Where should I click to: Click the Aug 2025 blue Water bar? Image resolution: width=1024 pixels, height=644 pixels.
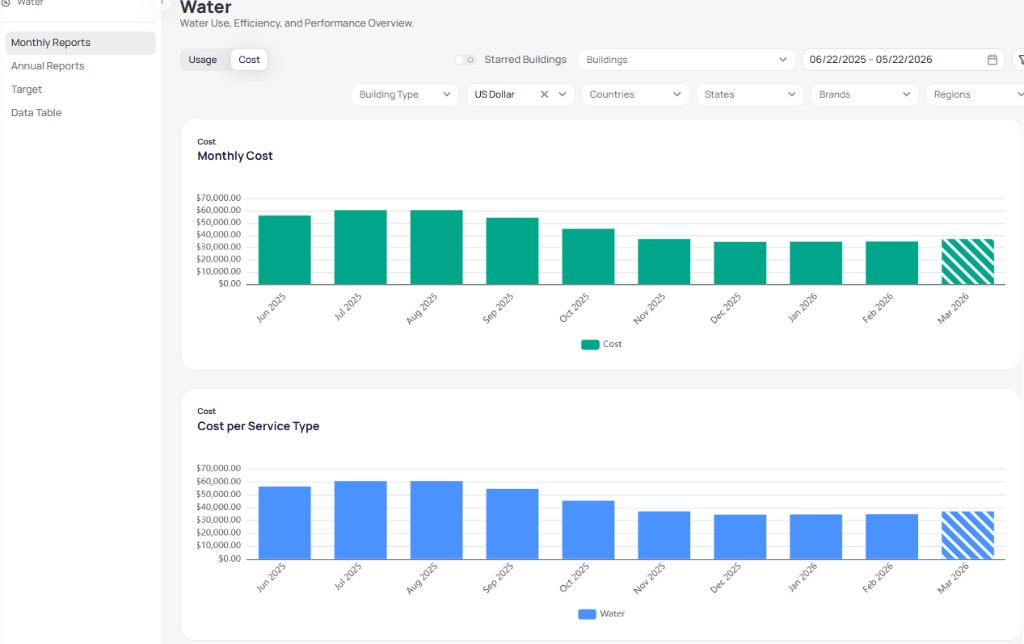point(436,520)
